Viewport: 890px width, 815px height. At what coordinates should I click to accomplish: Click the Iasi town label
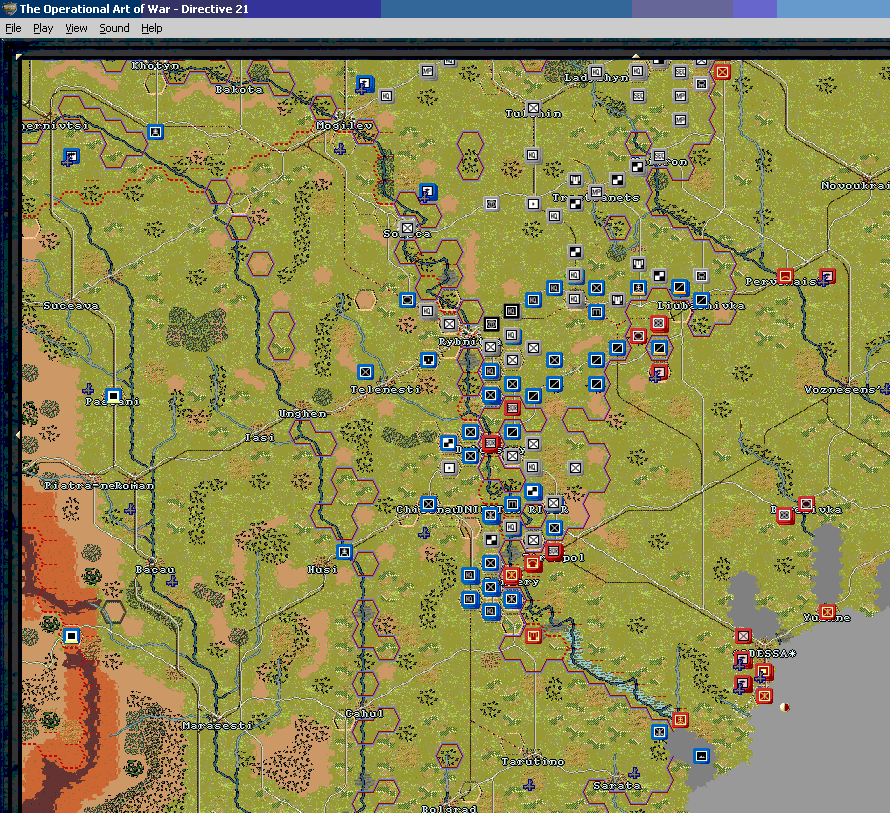coord(259,438)
